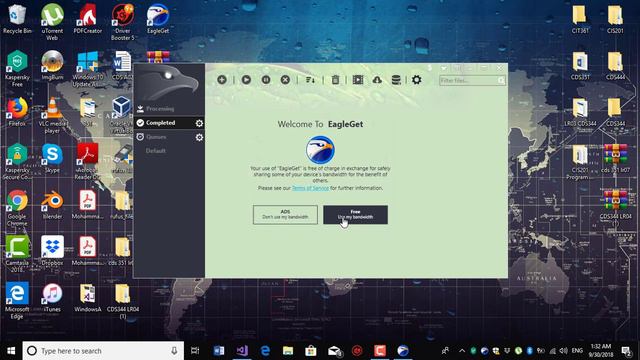The height and width of the screenshot is (360, 640).
Task: Open iTunes desktop shortcut
Action: click(52, 298)
